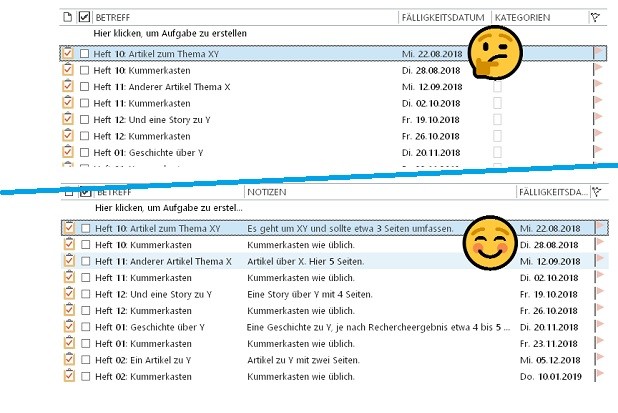The height and width of the screenshot is (413, 618).
Task: Mark Heft 11: Kummerkasten complete in Notizen list
Action: point(86,277)
